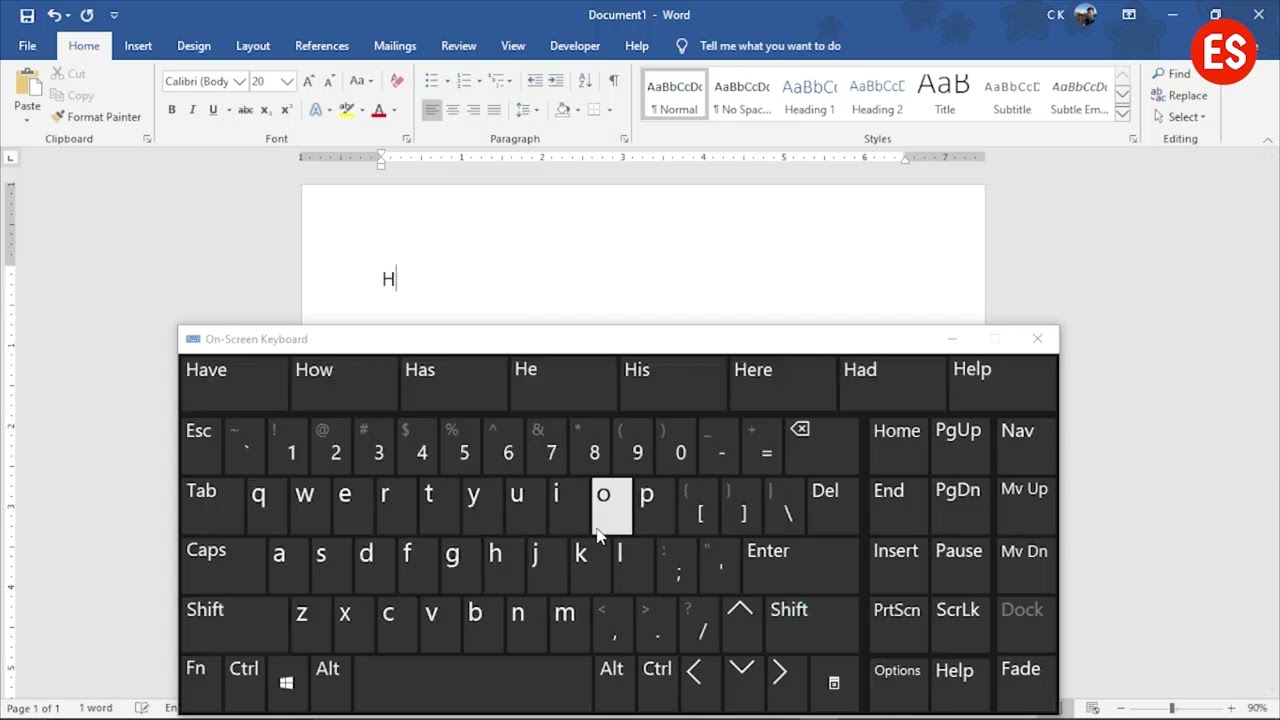This screenshot has height=720, width=1280.
Task: Show paragraph marks with the pilcrow icon
Action: pyautogui.click(x=613, y=81)
